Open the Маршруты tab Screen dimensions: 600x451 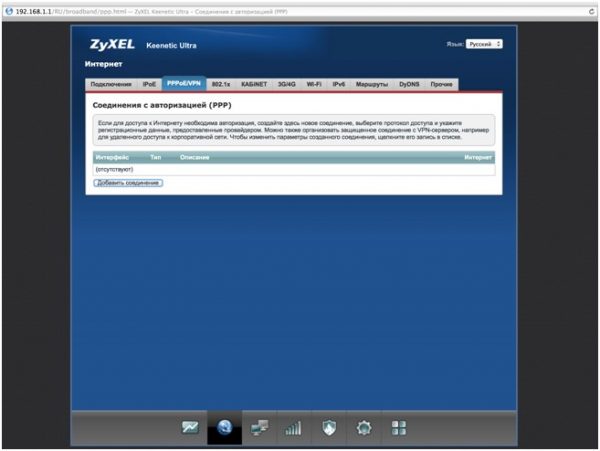coord(372,84)
